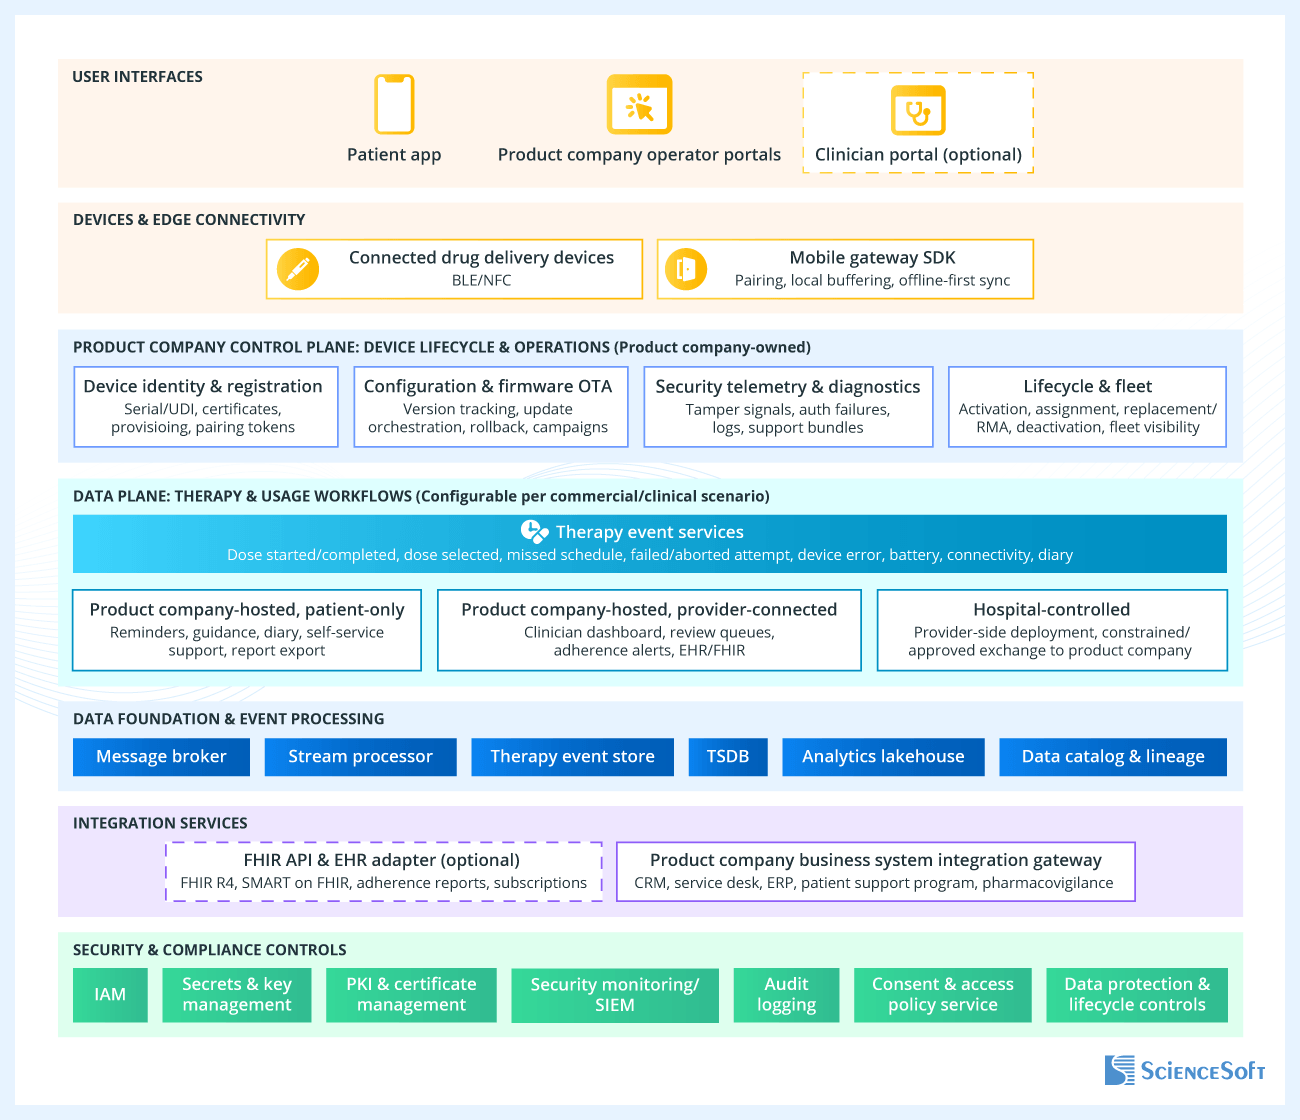Click the Mobile gateway SDK door icon

[x=686, y=269]
